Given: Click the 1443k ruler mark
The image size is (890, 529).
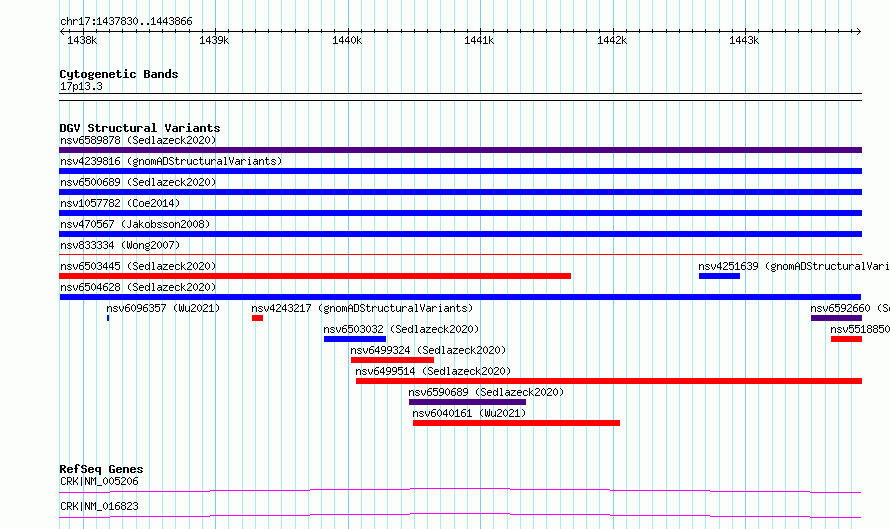Looking at the screenshot, I should [x=744, y=40].
